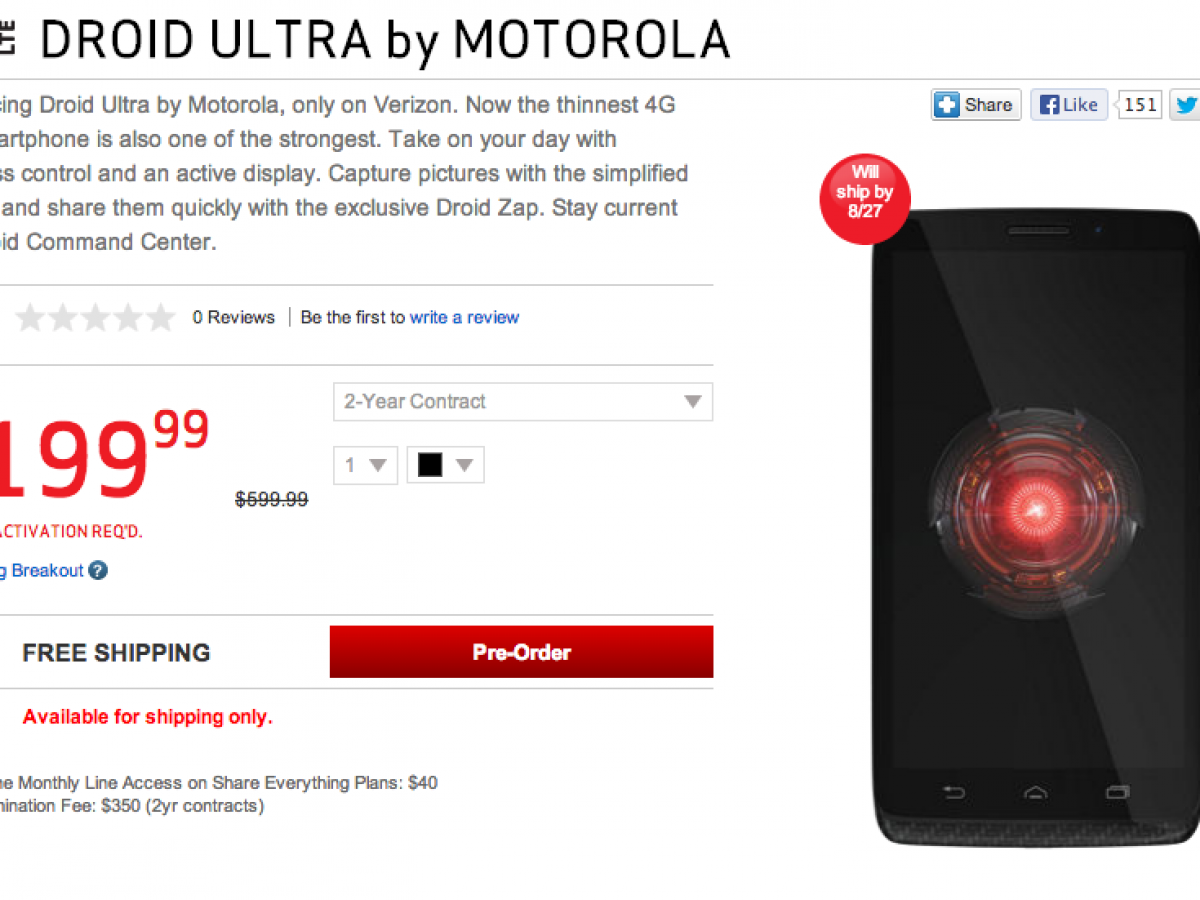Click the Share plus icon
Screen dimensions: 1200x900
(x=947, y=105)
